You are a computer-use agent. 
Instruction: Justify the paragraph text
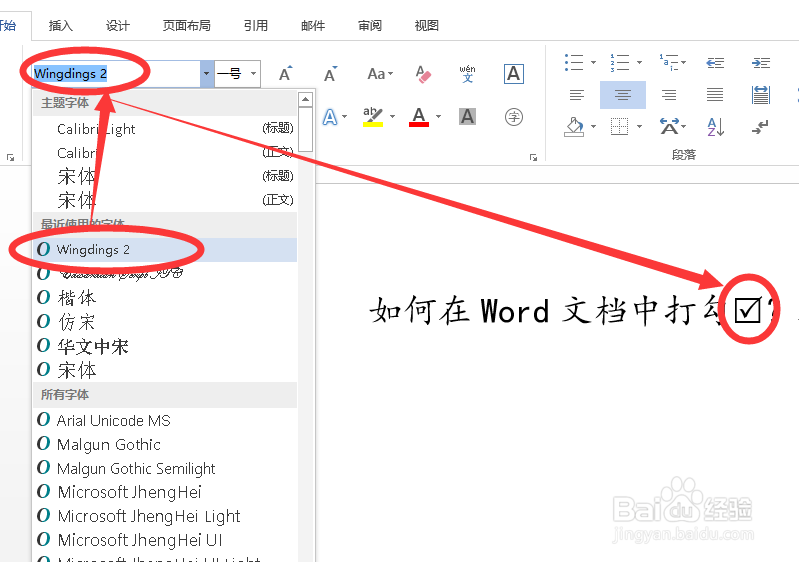(x=715, y=95)
